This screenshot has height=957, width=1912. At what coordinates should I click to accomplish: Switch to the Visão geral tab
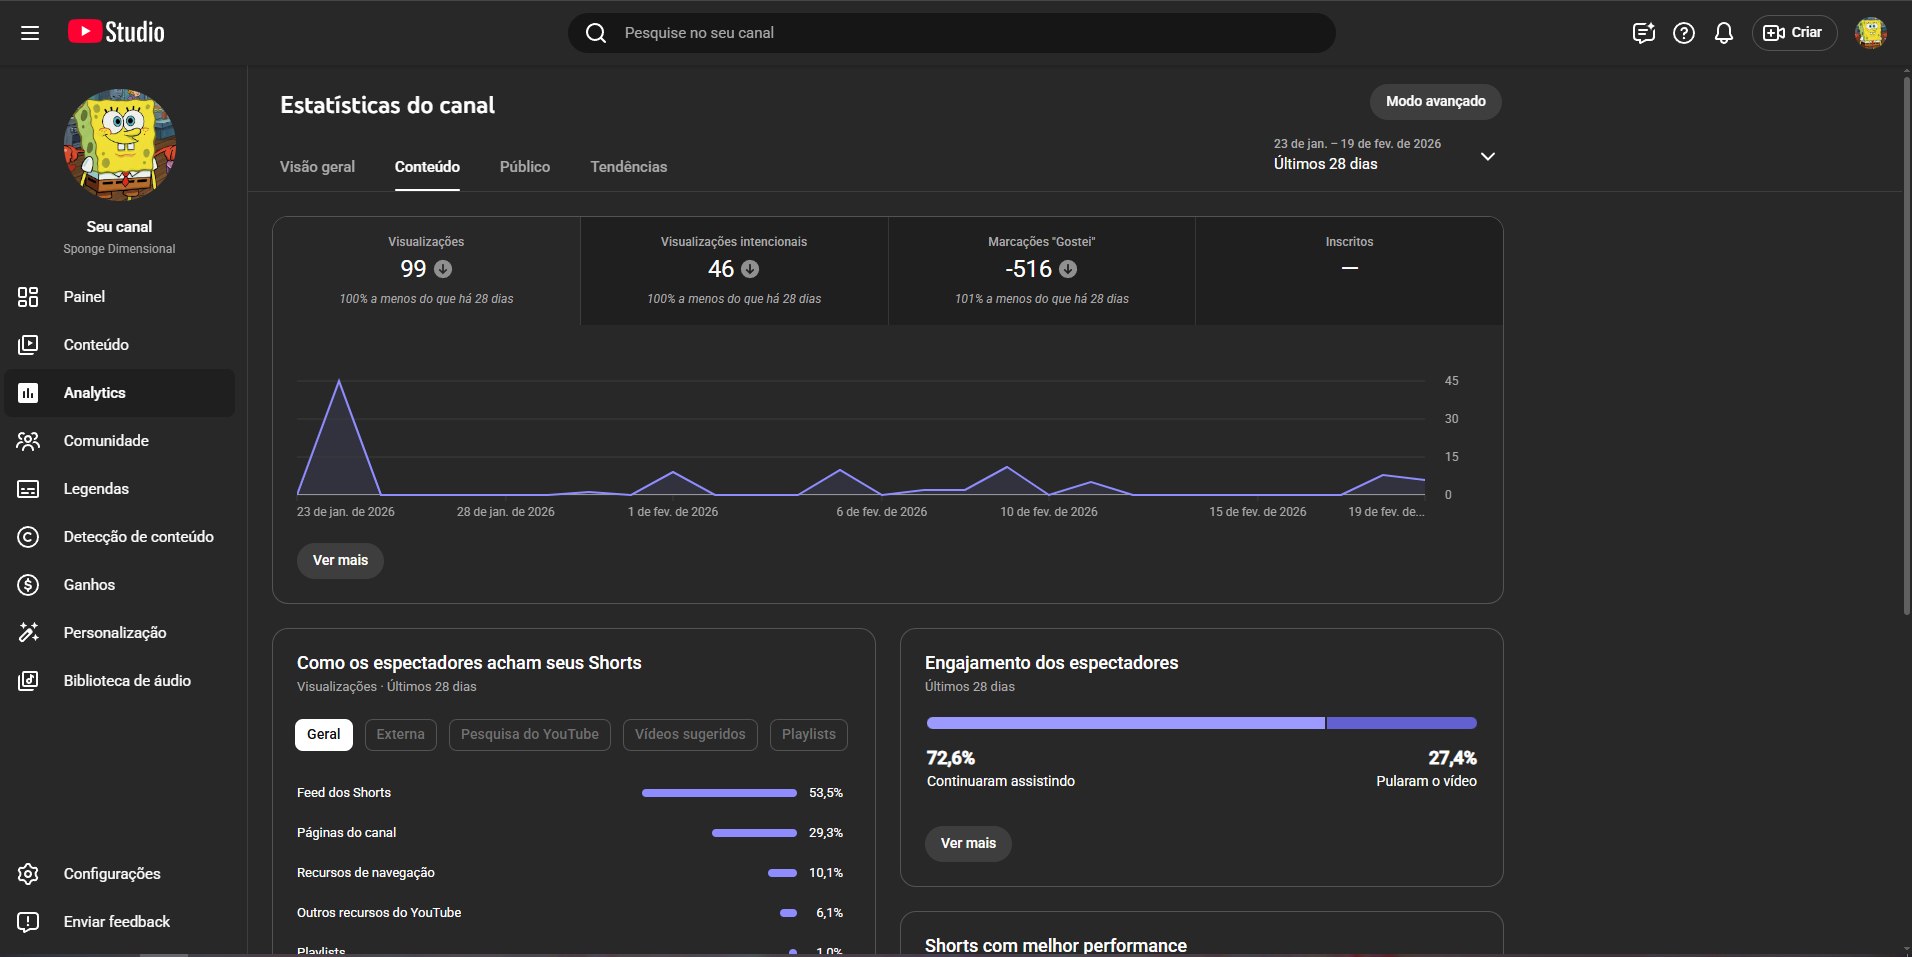[x=317, y=167]
